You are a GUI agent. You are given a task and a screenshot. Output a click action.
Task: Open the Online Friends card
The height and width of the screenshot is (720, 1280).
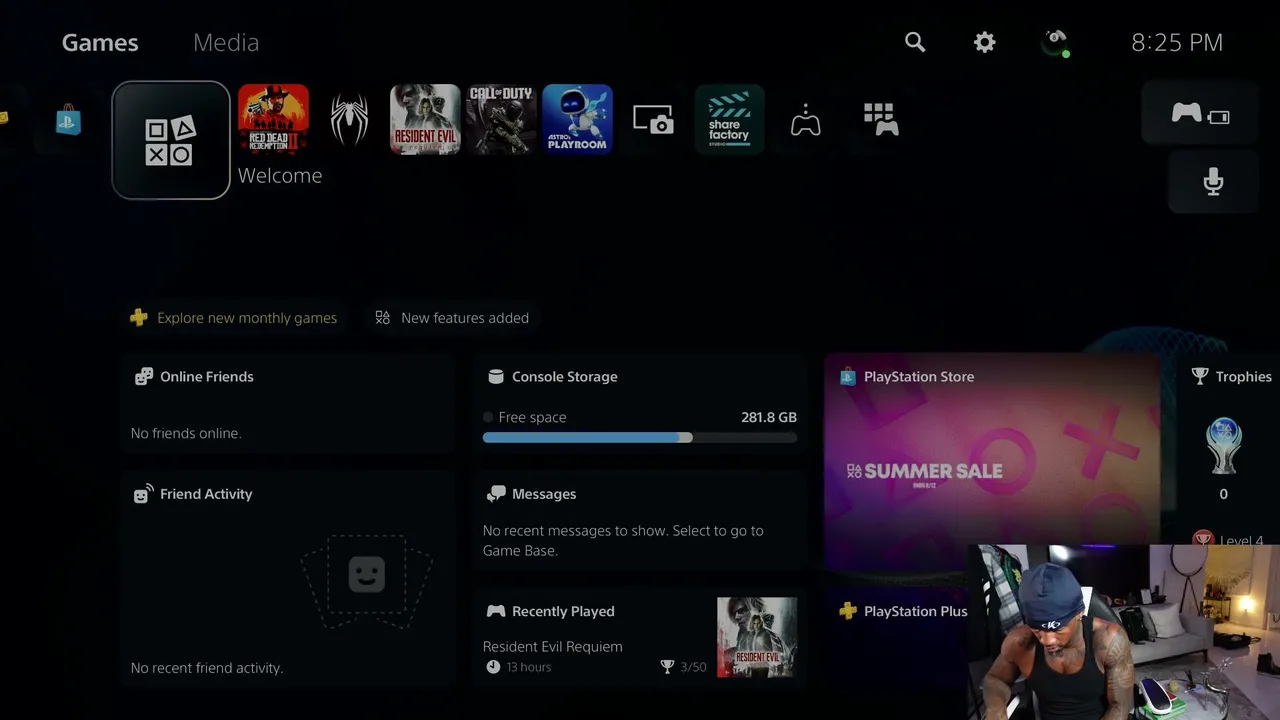288,404
